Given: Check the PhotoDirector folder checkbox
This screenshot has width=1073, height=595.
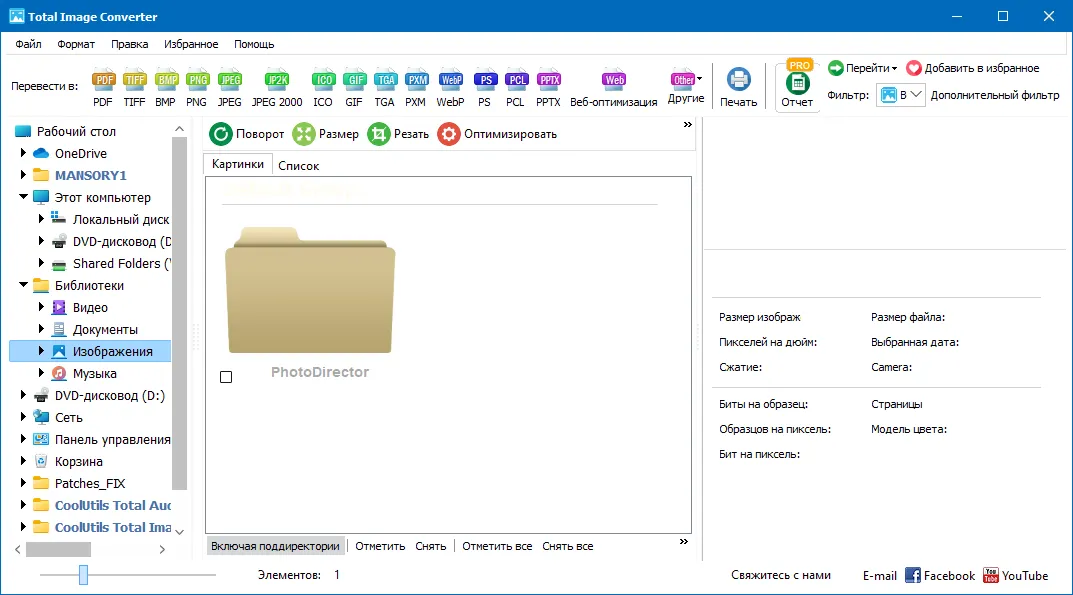Looking at the screenshot, I should tap(227, 377).
